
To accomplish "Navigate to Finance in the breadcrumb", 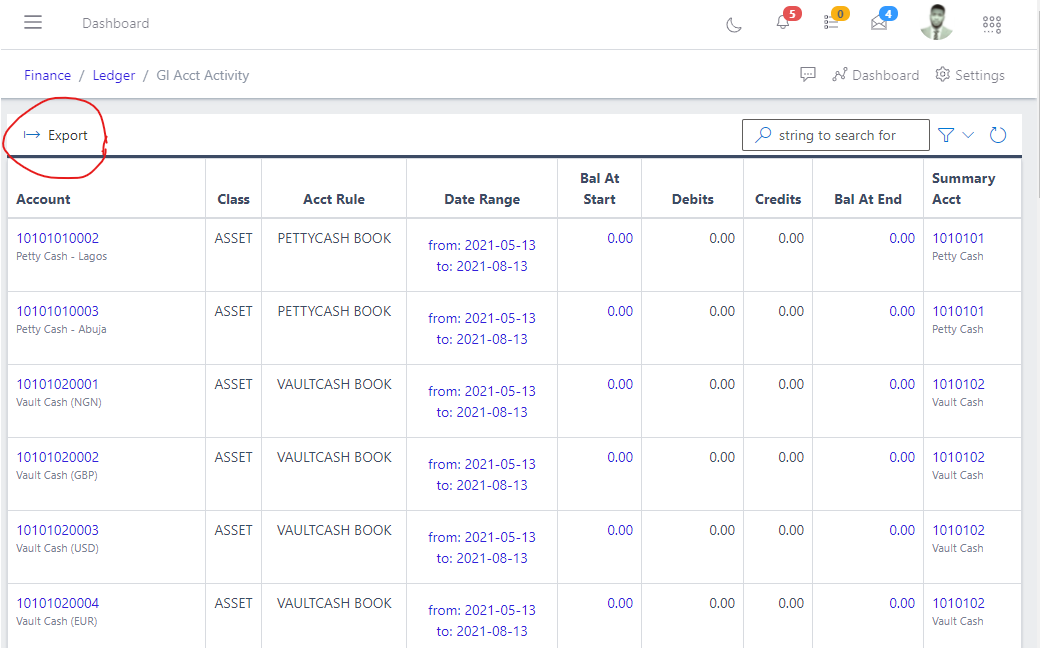I will click(x=47, y=74).
